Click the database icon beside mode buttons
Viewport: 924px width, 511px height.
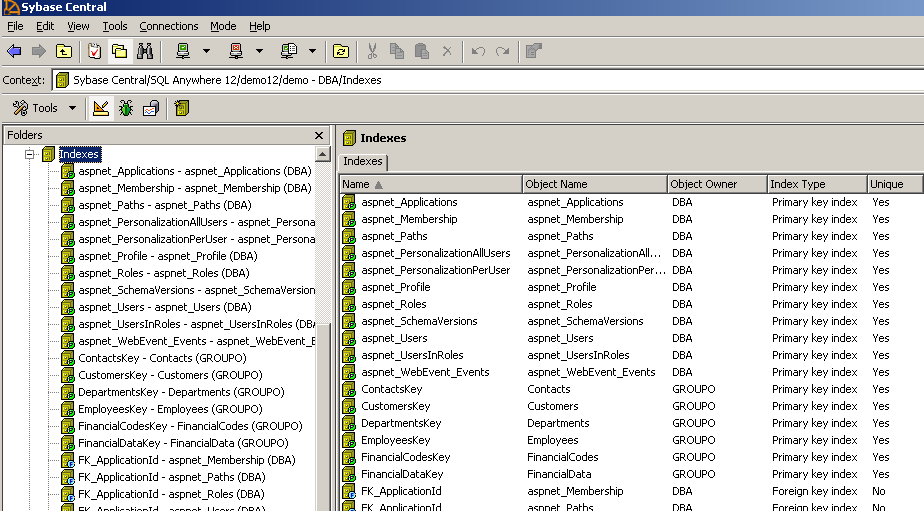coord(182,108)
